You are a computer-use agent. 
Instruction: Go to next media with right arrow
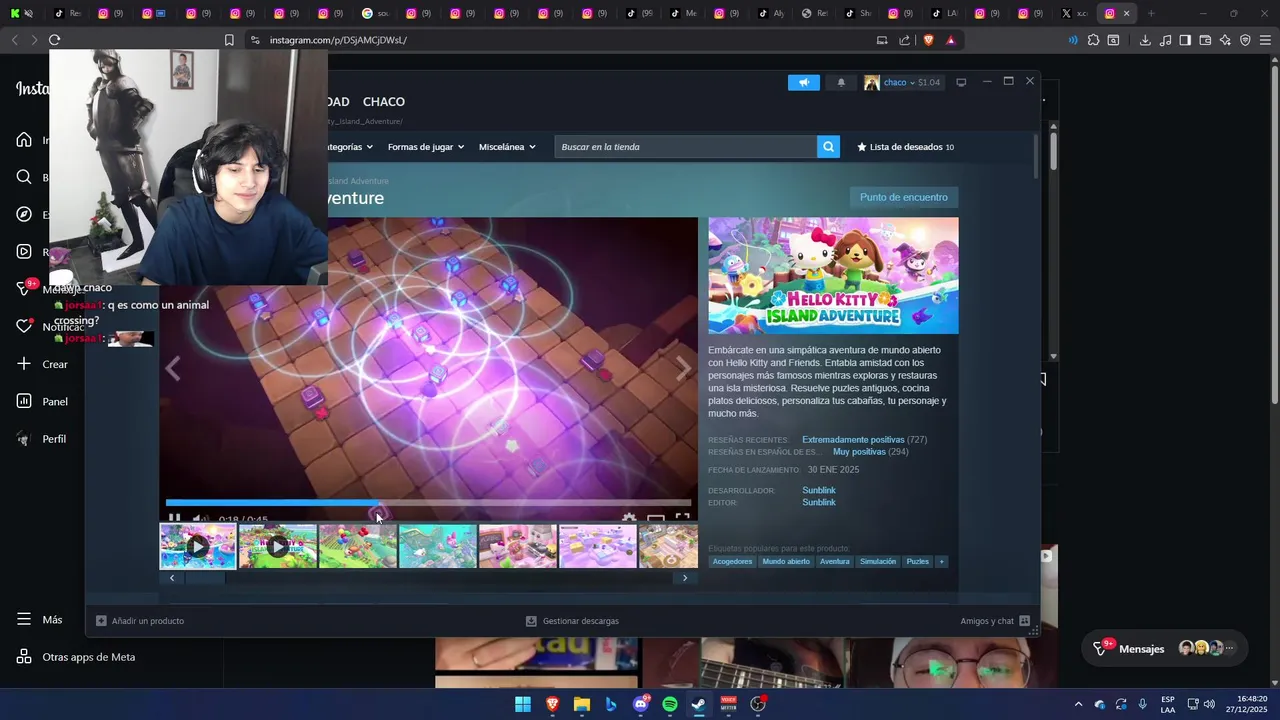pos(683,368)
